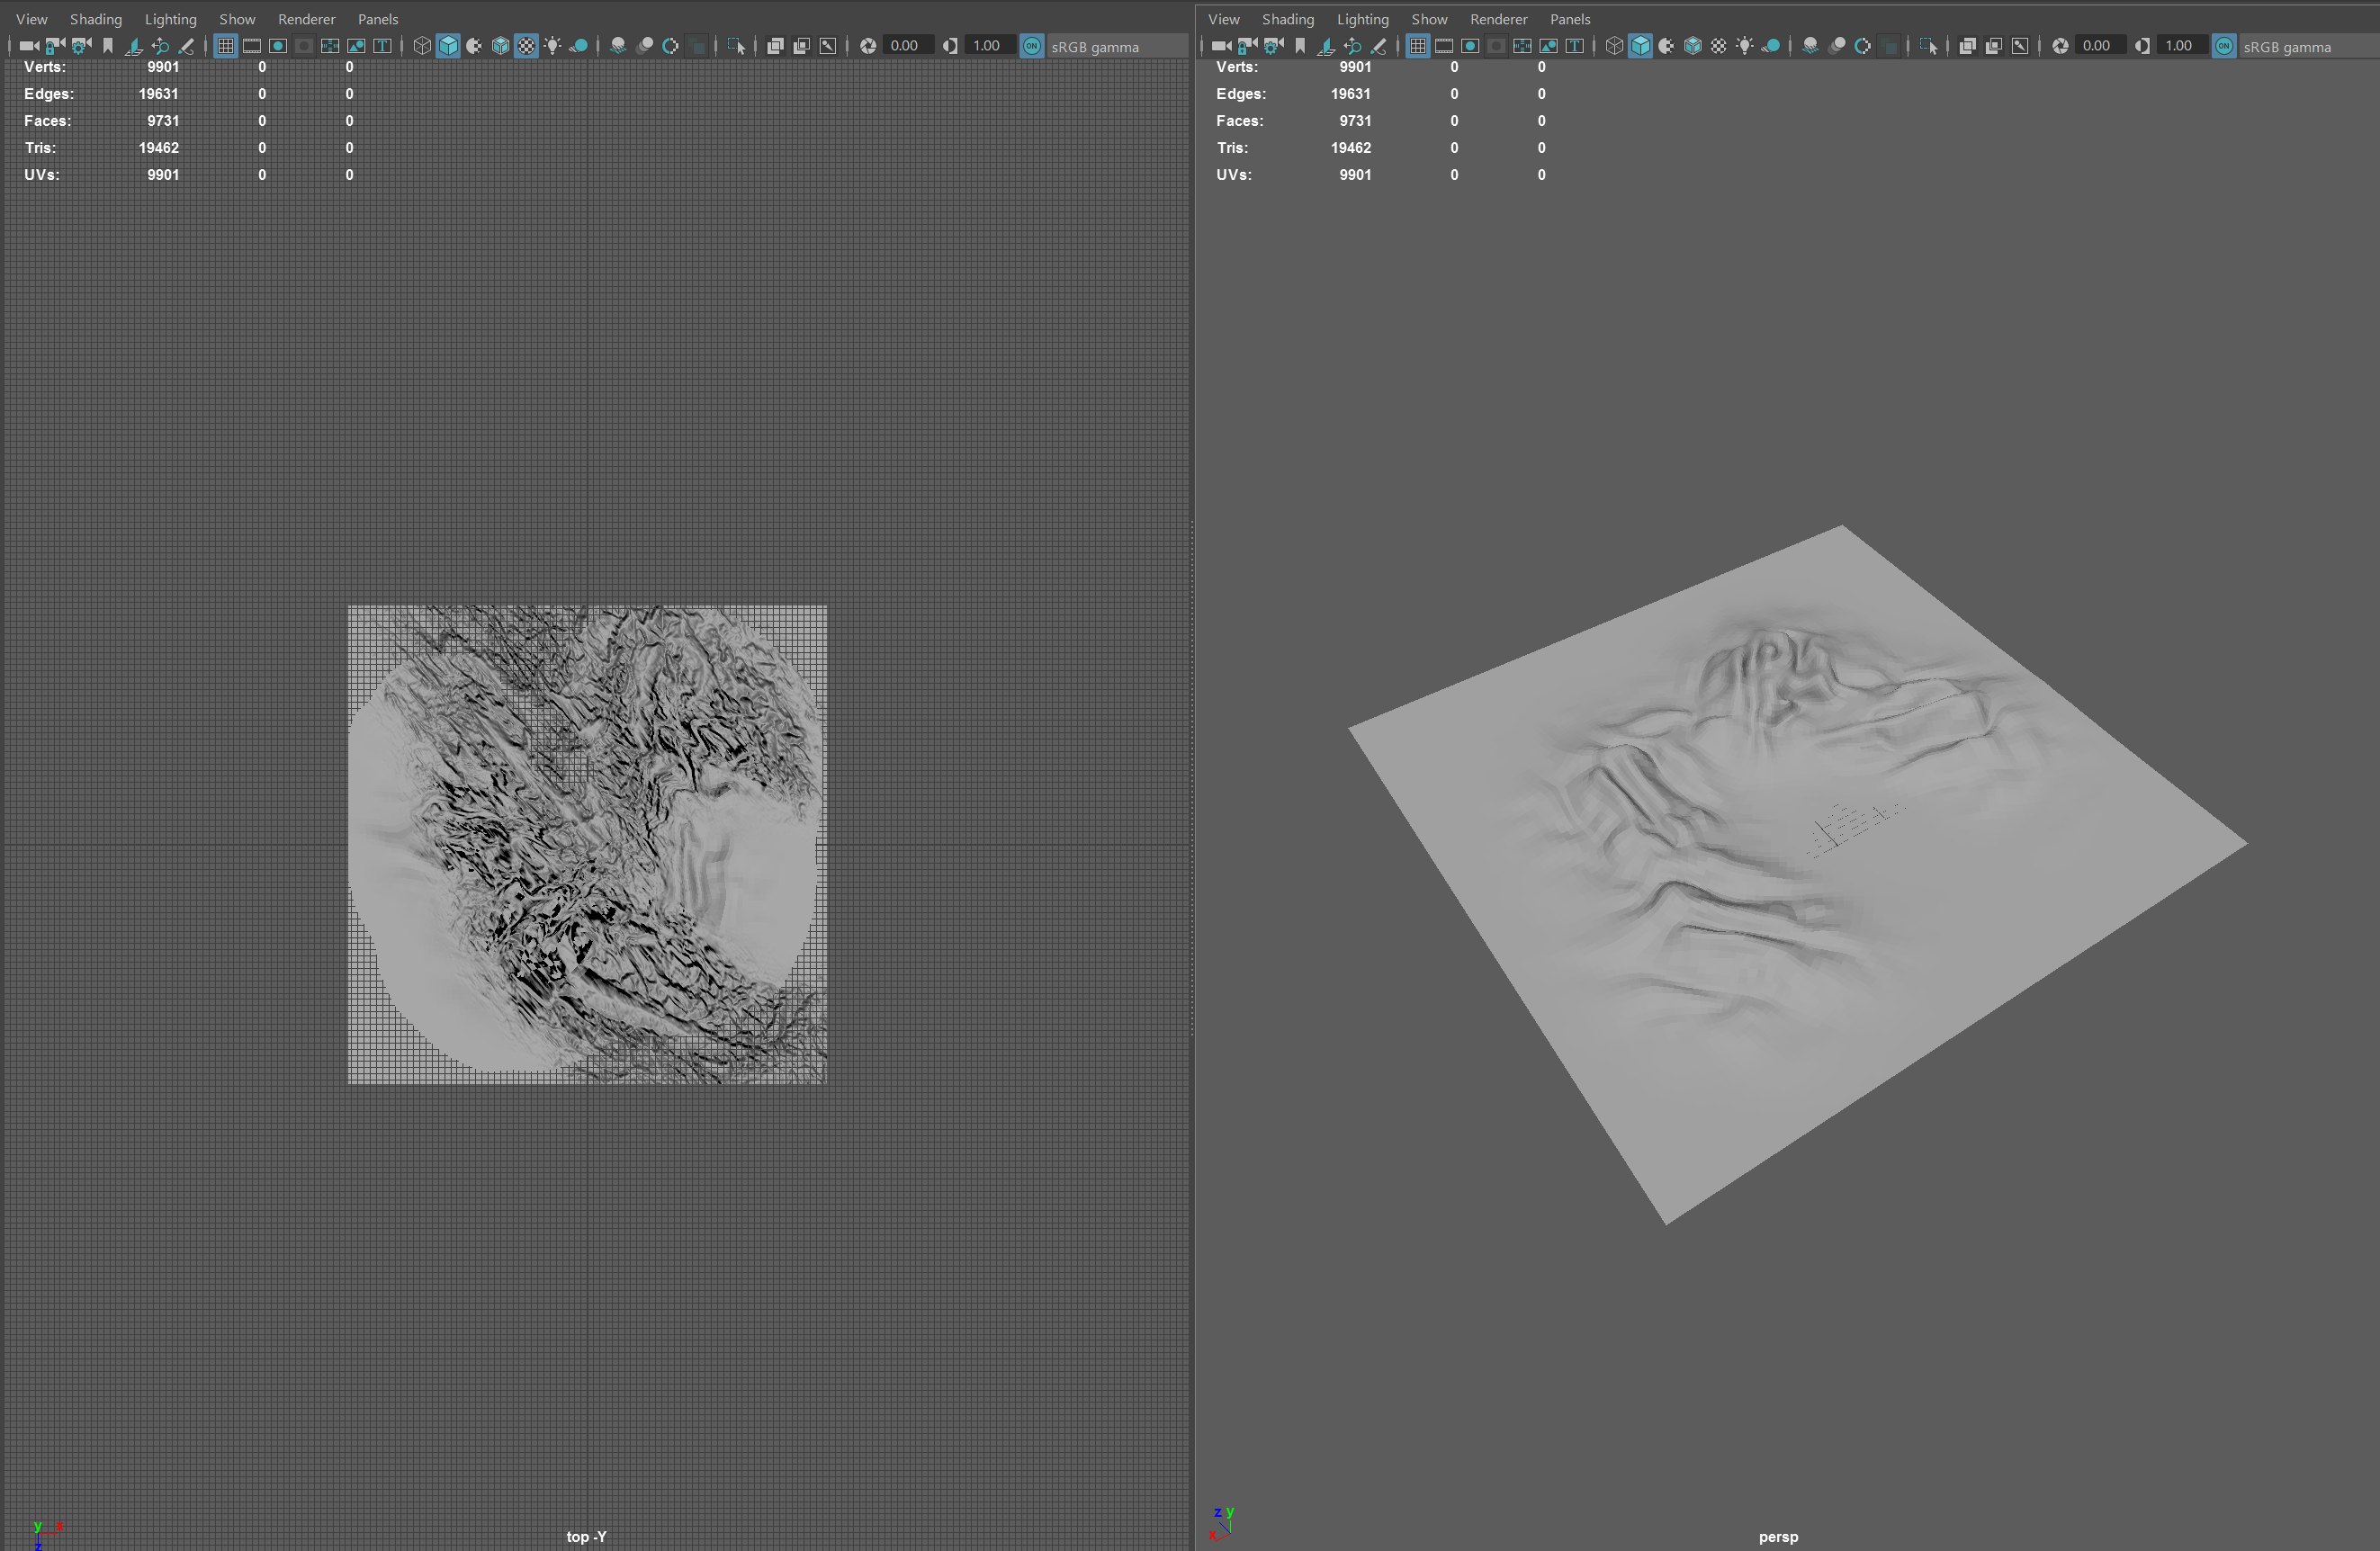Open the grease pencil tool
Screen dimensions: 2380x1551
coord(186,46)
